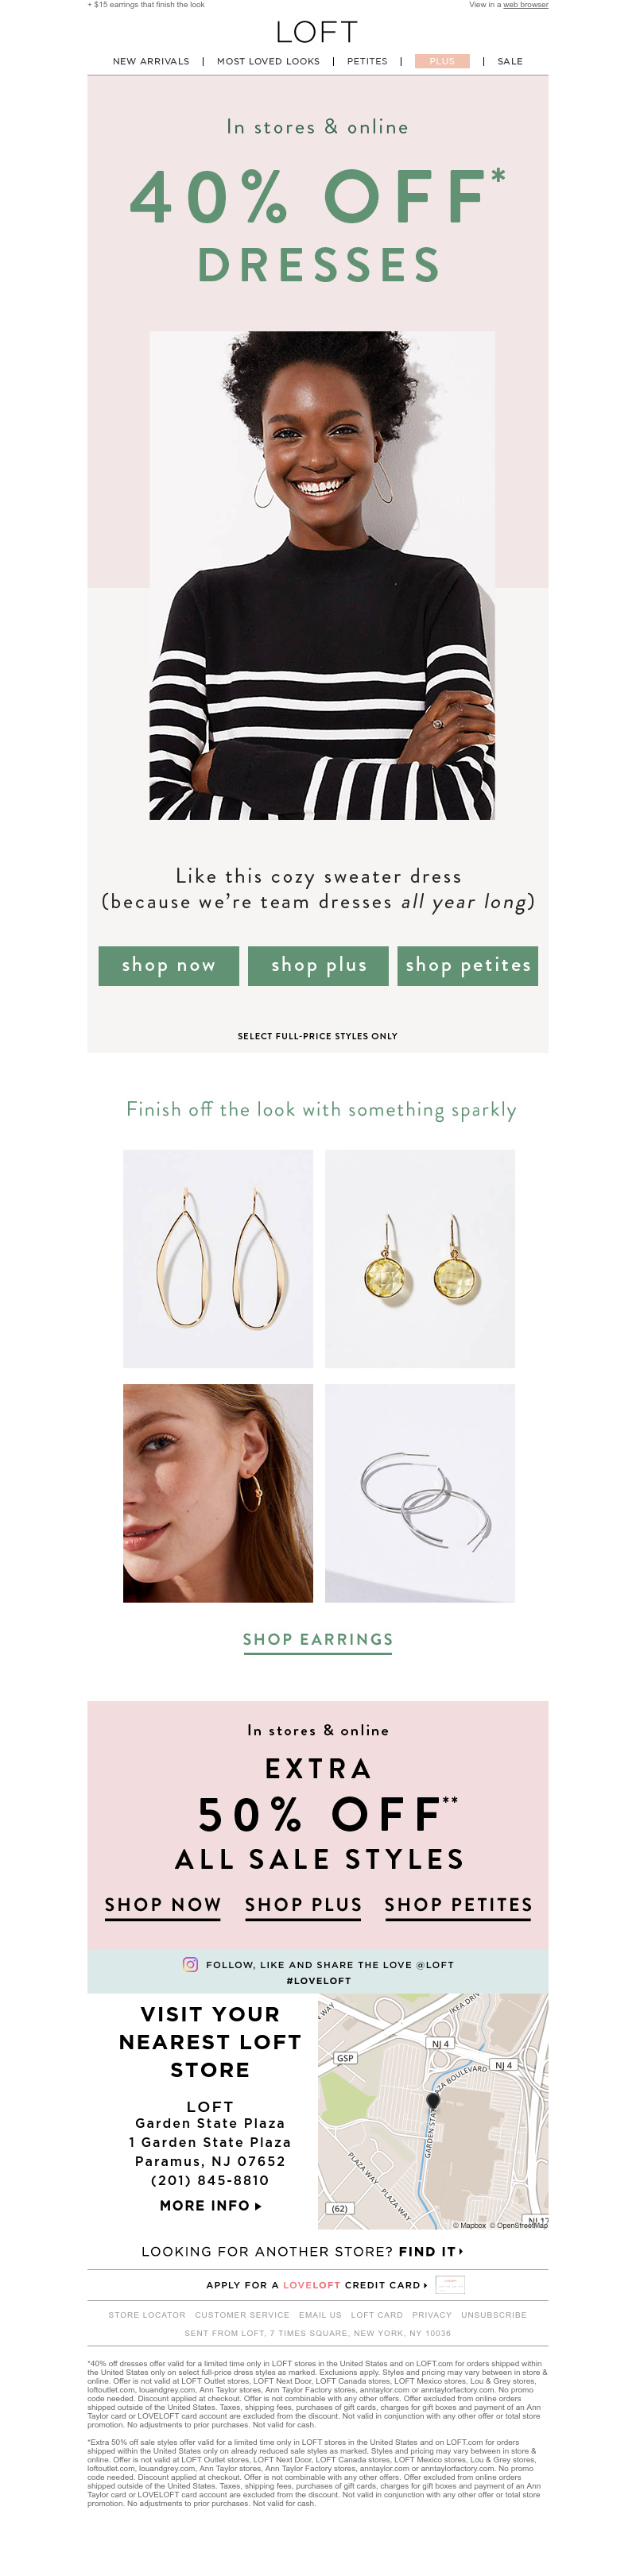Select the Plus navigation tab
The height and width of the screenshot is (2576, 636).
(442, 61)
